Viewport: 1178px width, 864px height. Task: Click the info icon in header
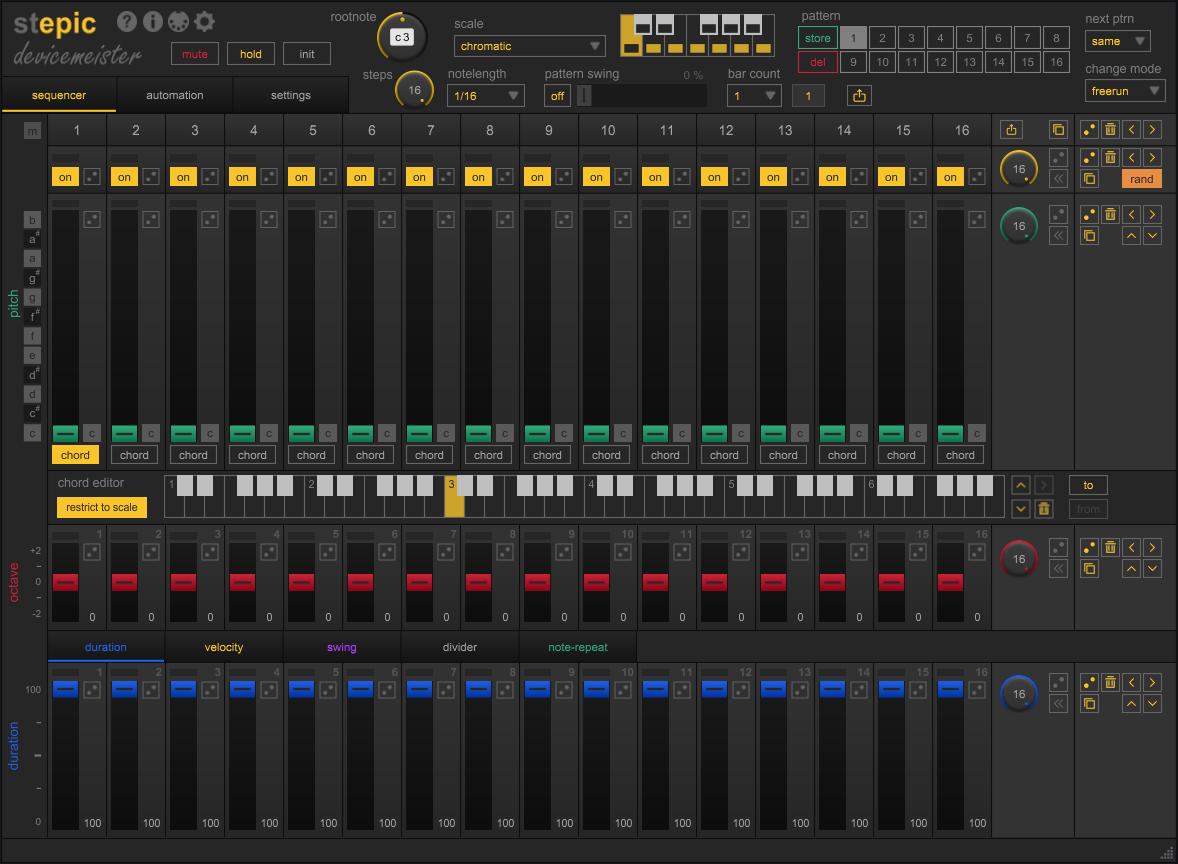(153, 21)
